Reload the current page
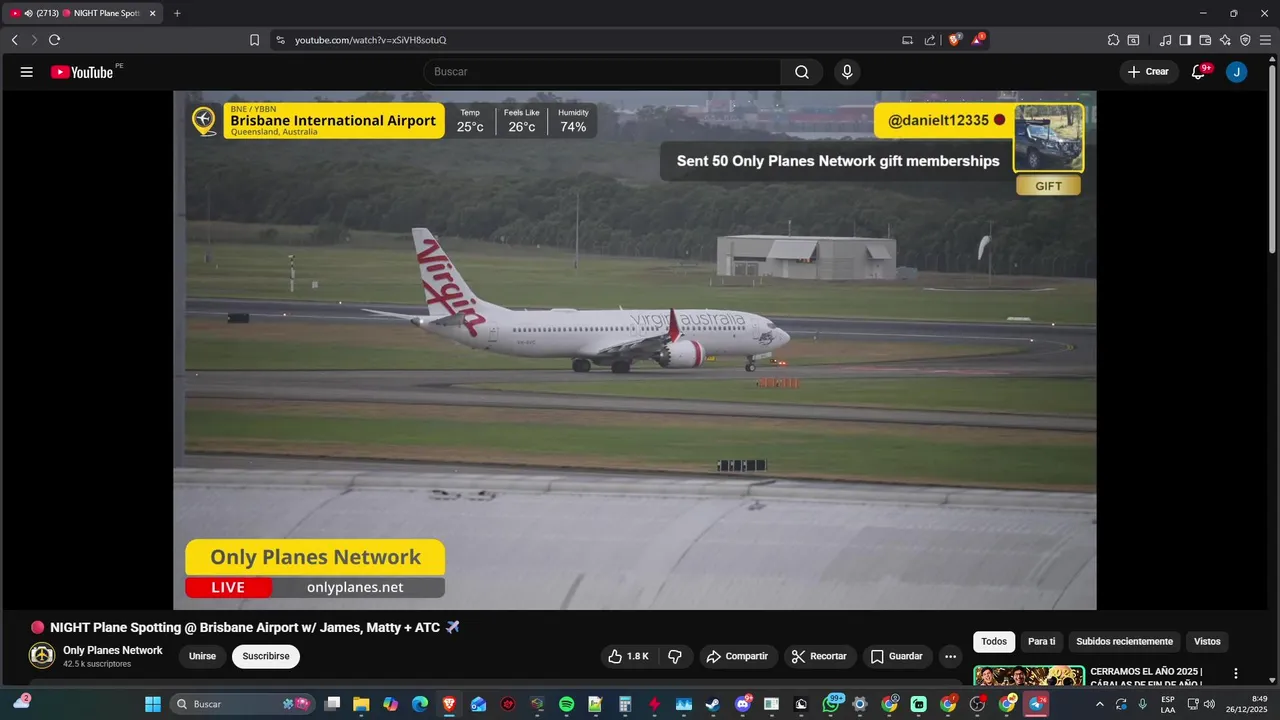 coord(55,40)
